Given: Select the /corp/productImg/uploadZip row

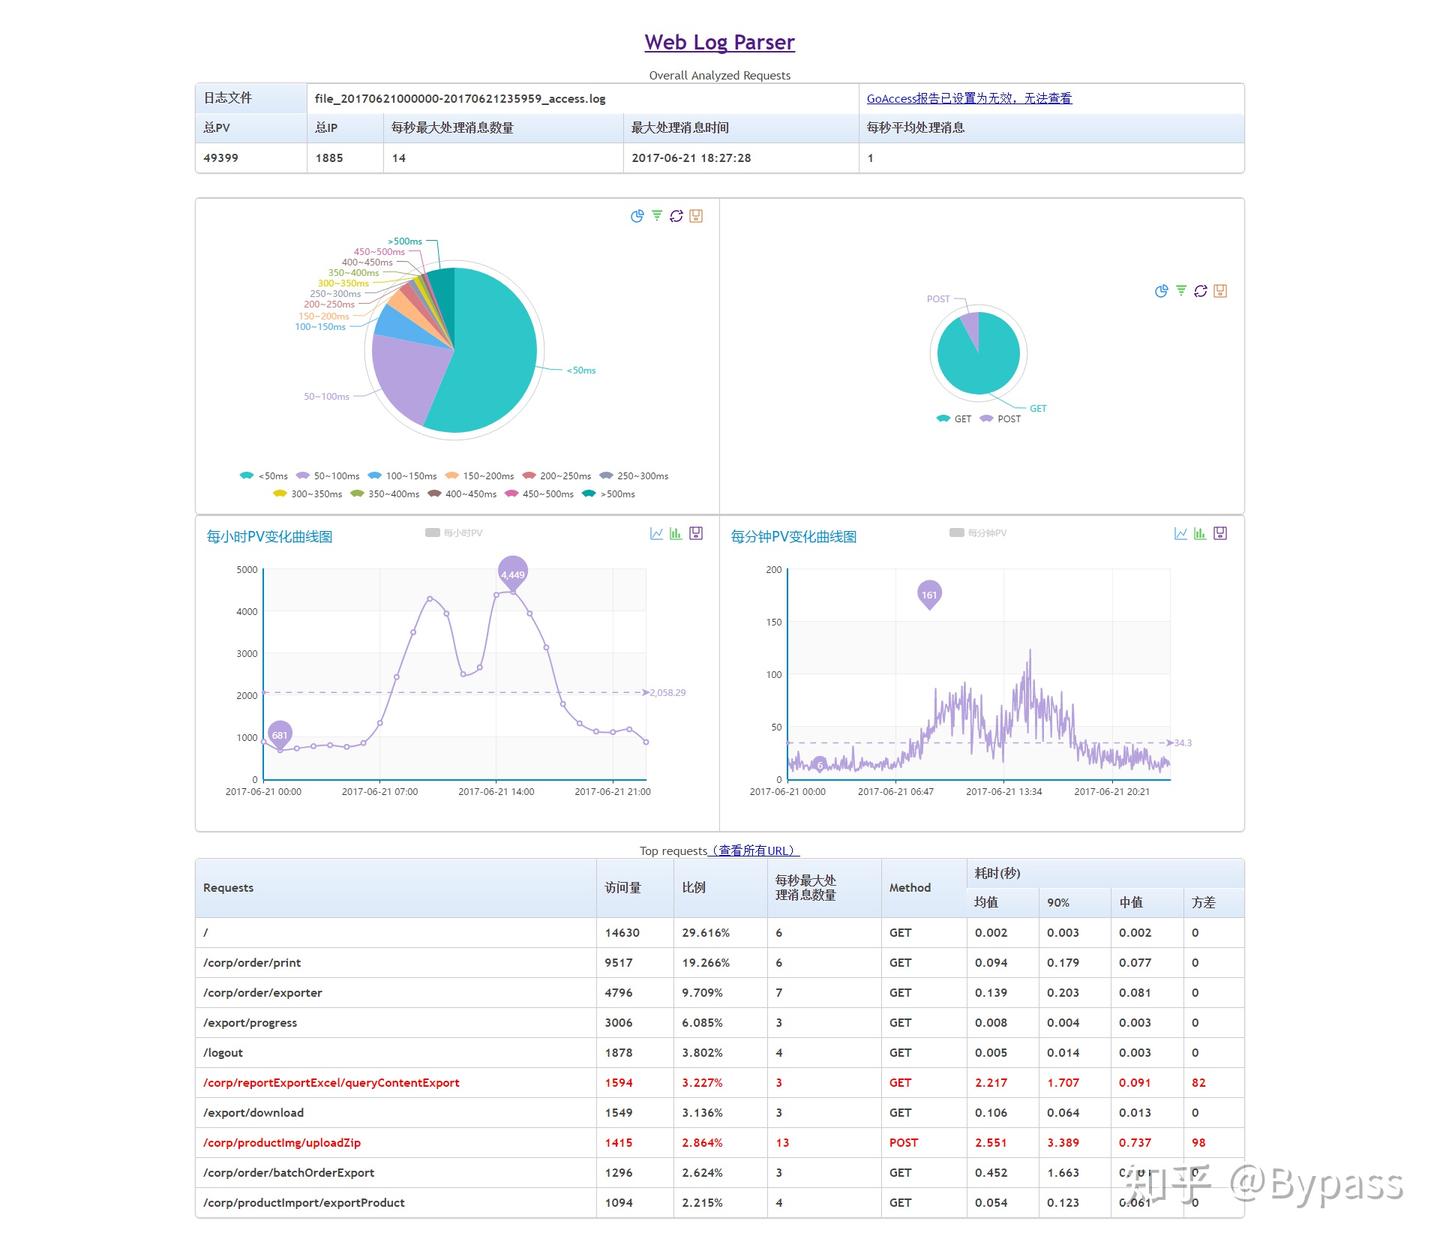Looking at the screenshot, I should (282, 1142).
